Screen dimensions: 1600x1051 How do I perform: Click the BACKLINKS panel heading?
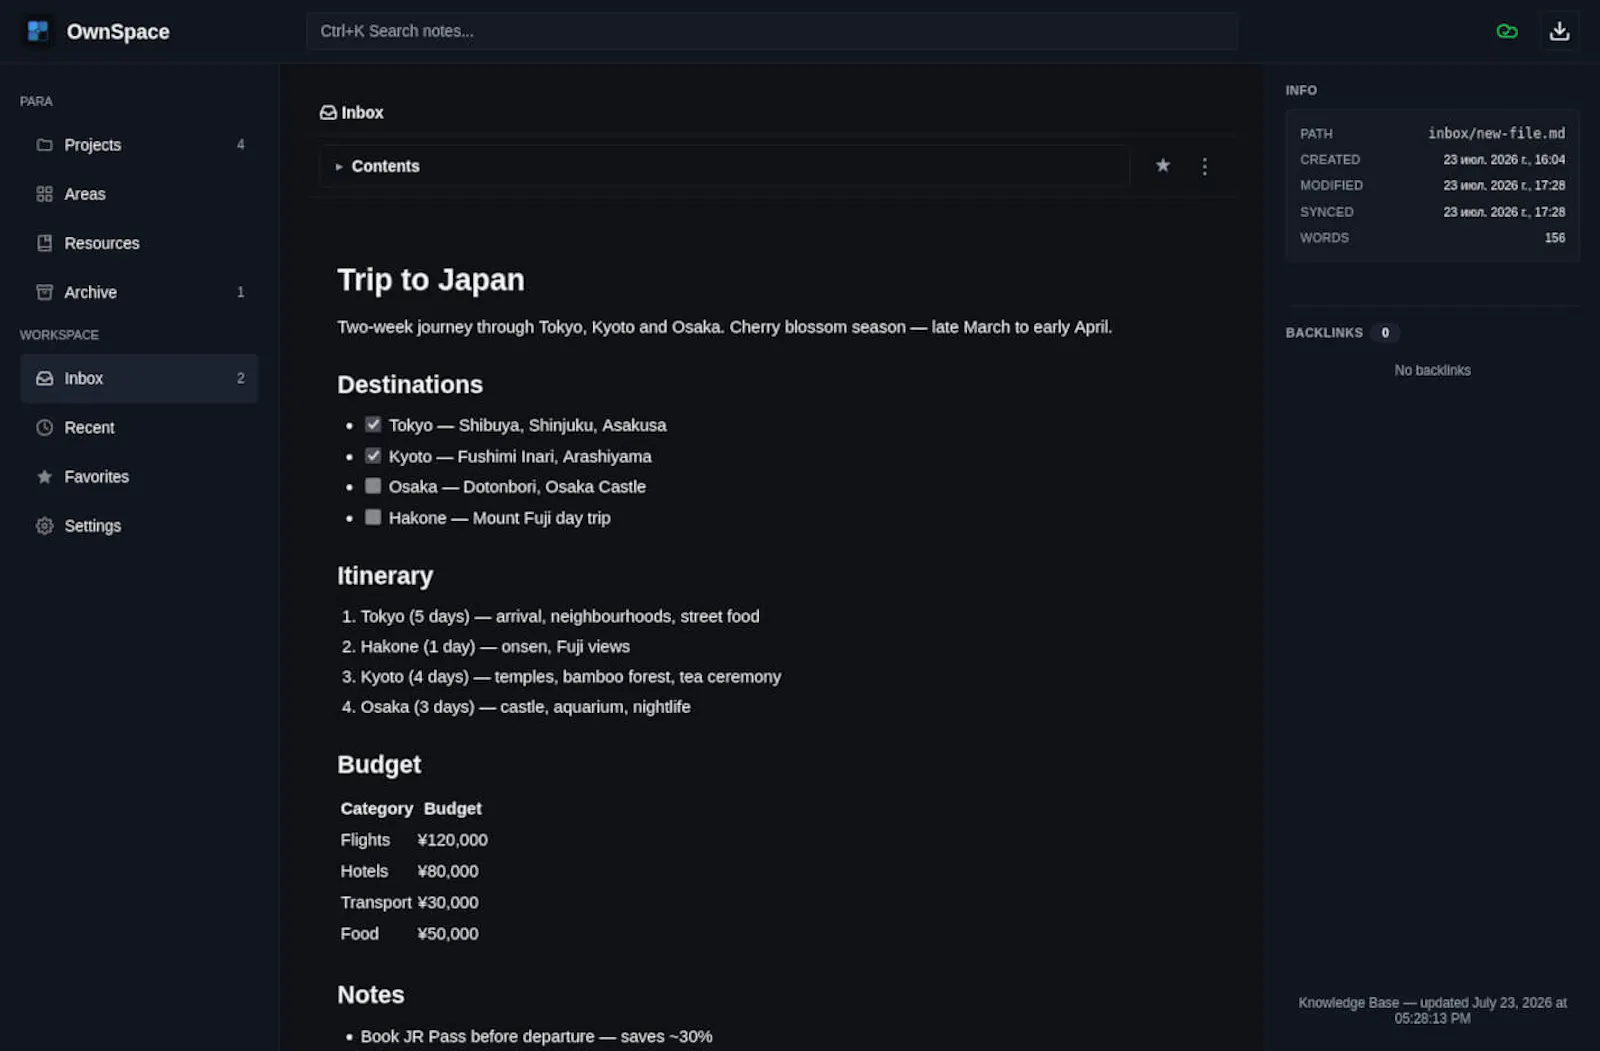[1323, 333]
